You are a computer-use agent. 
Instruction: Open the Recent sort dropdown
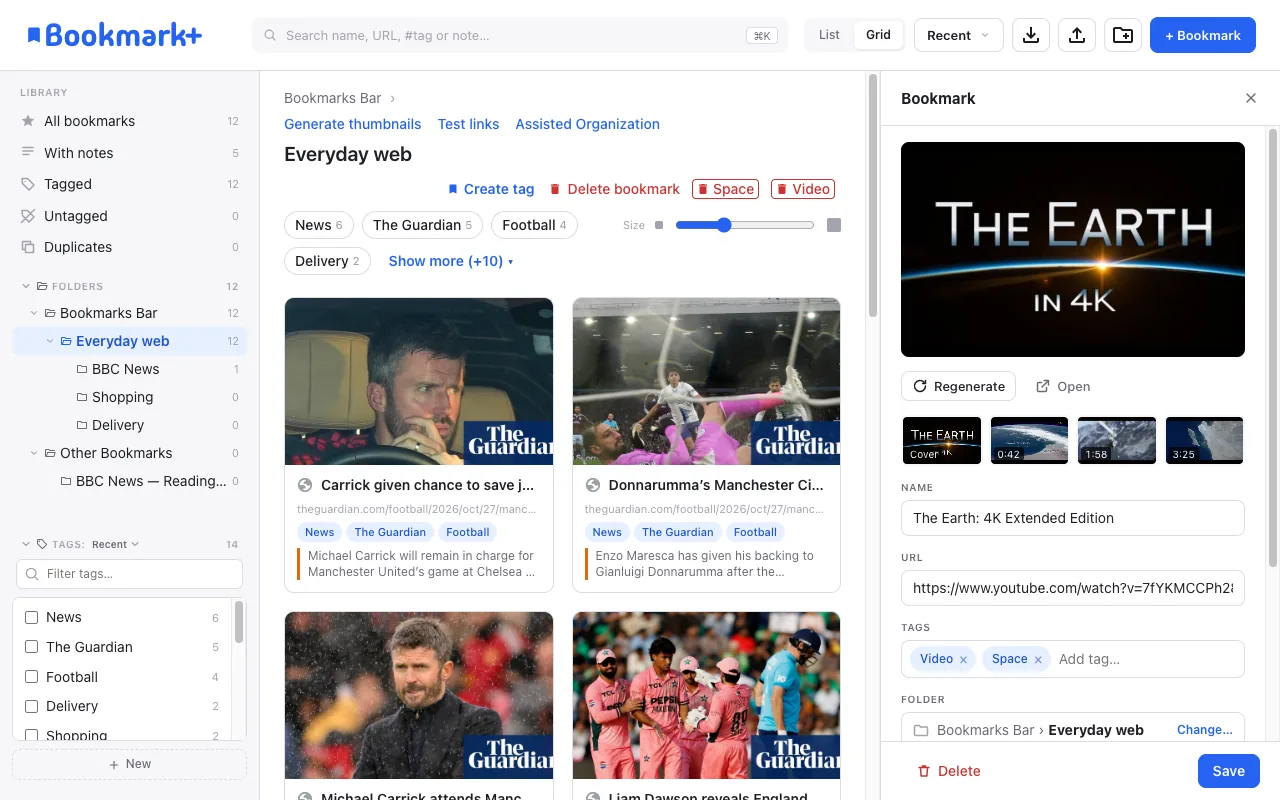pyautogui.click(x=958, y=35)
